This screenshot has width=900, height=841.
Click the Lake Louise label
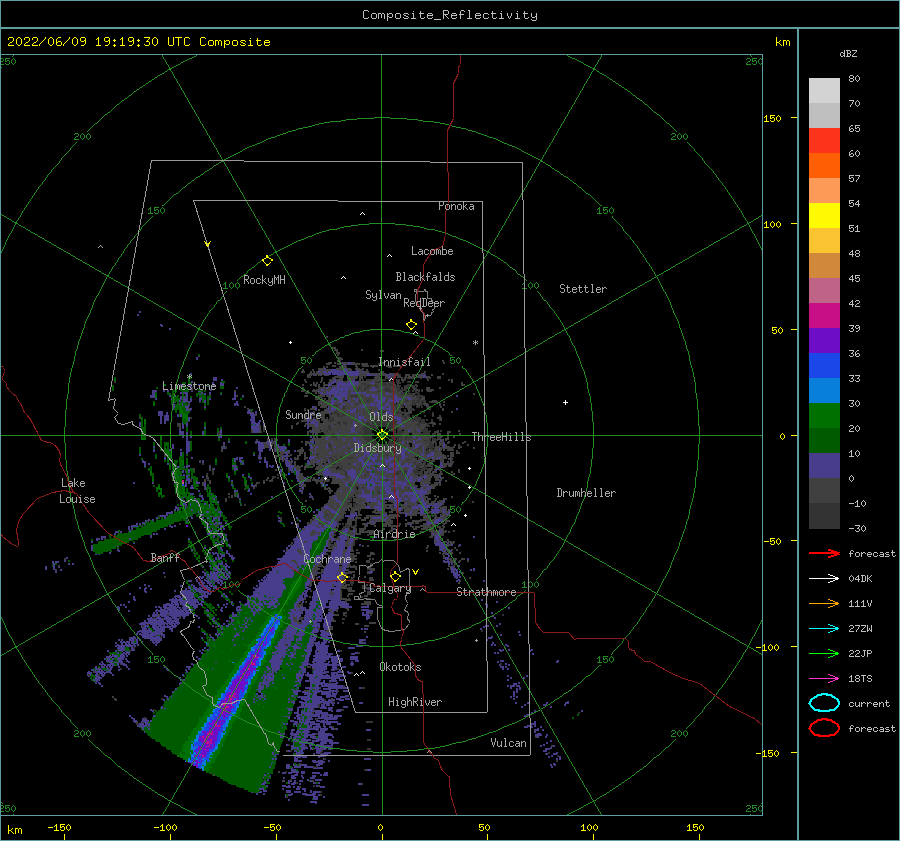click(x=77, y=491)
